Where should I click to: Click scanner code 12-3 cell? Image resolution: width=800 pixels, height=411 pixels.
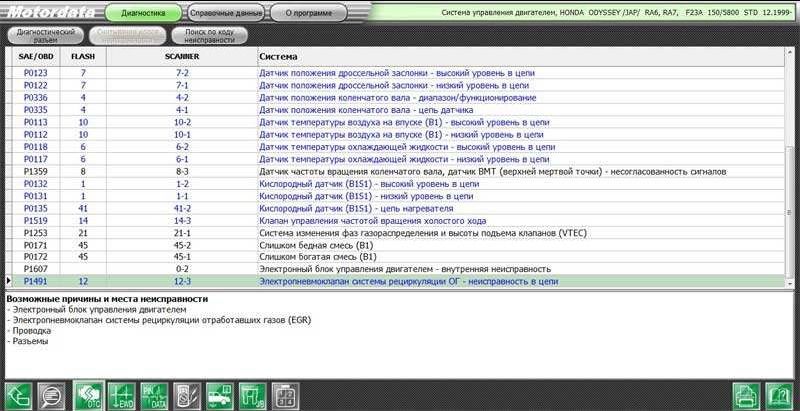tap(182, 281)
